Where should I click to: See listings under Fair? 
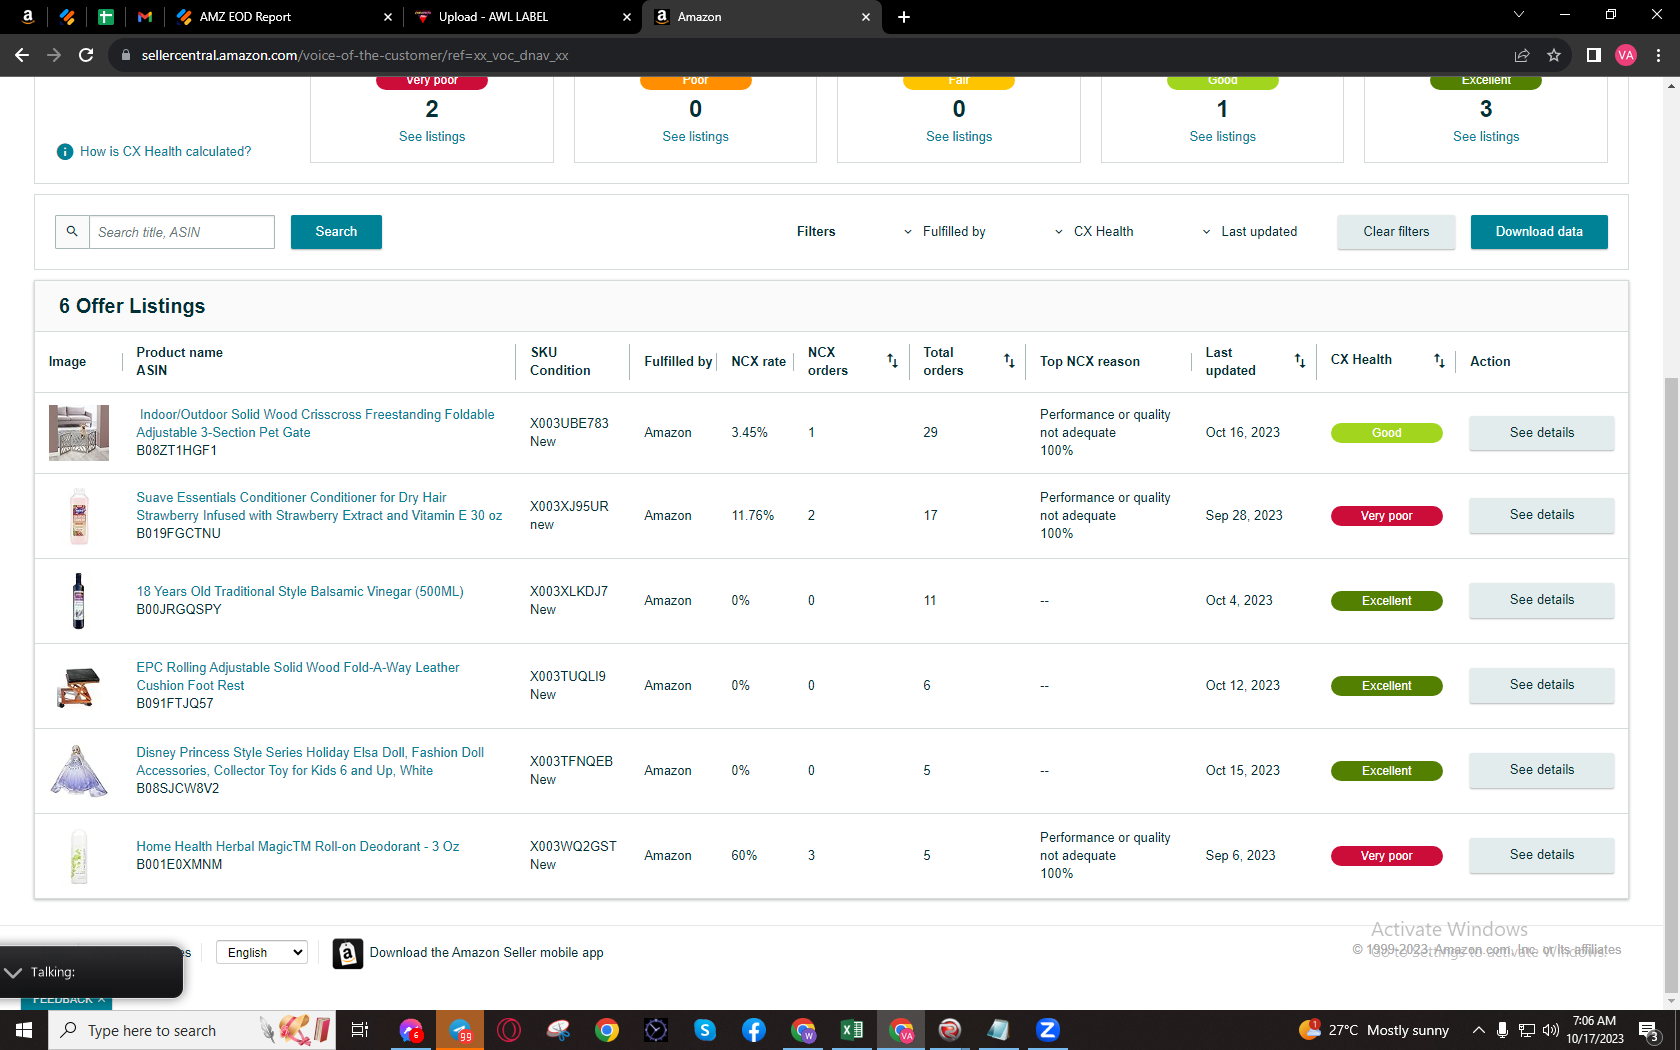coord(959,137)
